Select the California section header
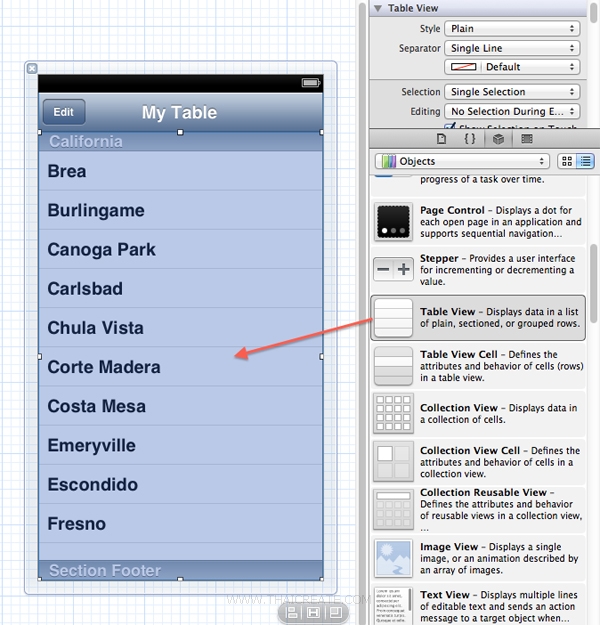The height and width of the screenshot is (625, 600). pyautogui.click(x=181, y=142)
